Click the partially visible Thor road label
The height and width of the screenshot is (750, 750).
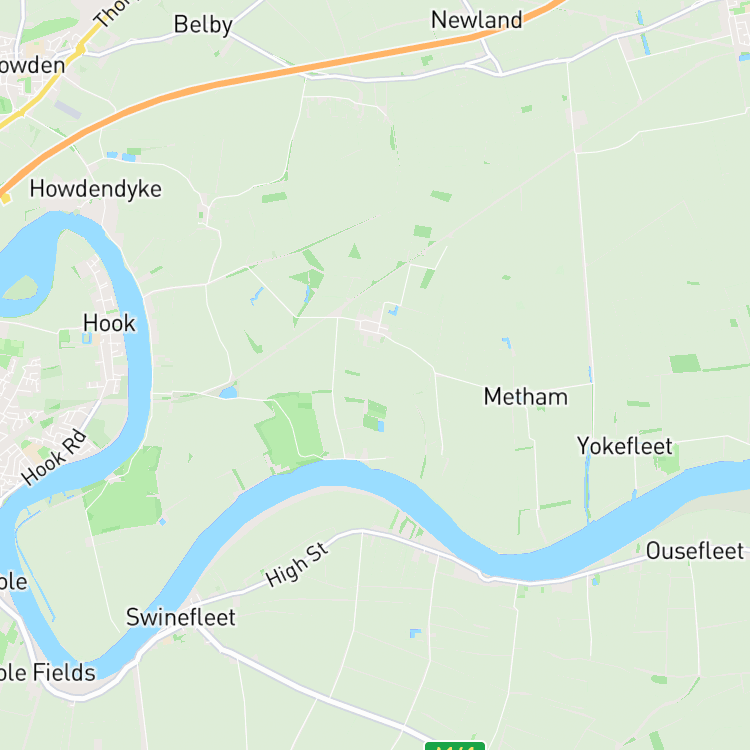tap(112, 12)
